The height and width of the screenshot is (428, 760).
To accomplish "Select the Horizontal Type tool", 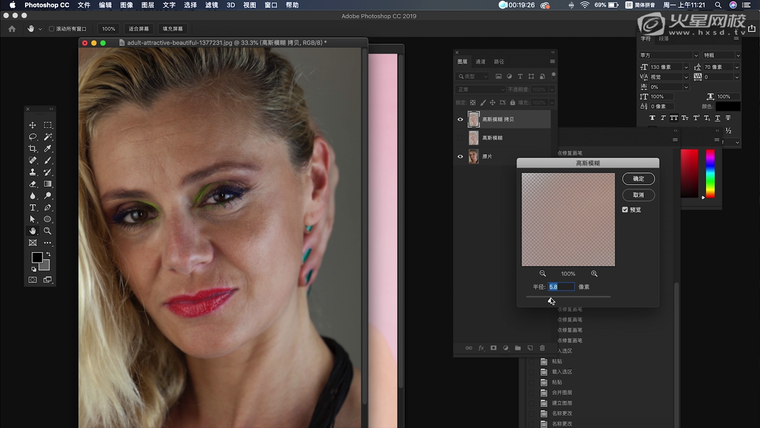I will (32, 207).
